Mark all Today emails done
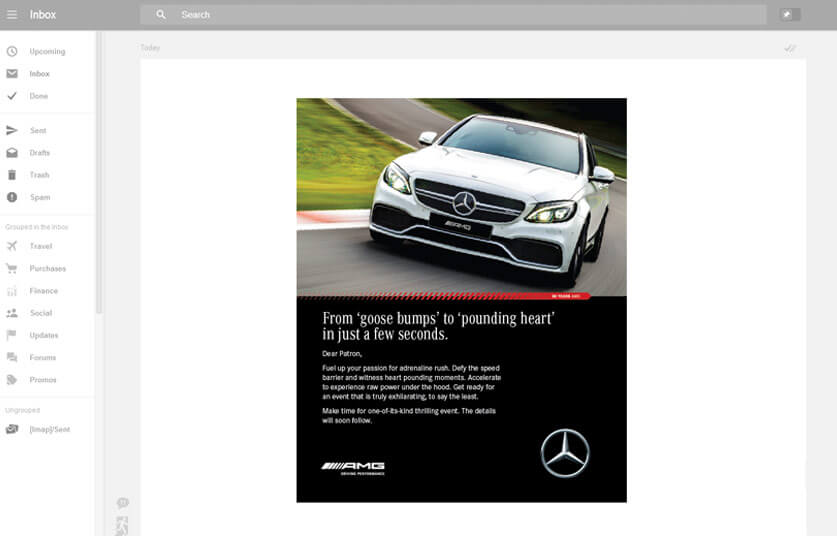837x536 pixels. [x=790, y=49]
